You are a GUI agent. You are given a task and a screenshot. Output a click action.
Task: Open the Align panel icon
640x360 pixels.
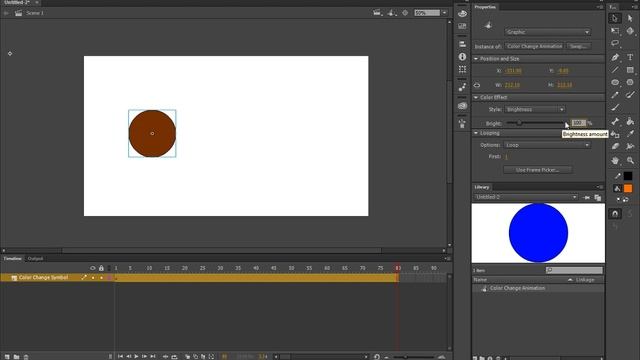pyautogui.click(x=462, y=44)
